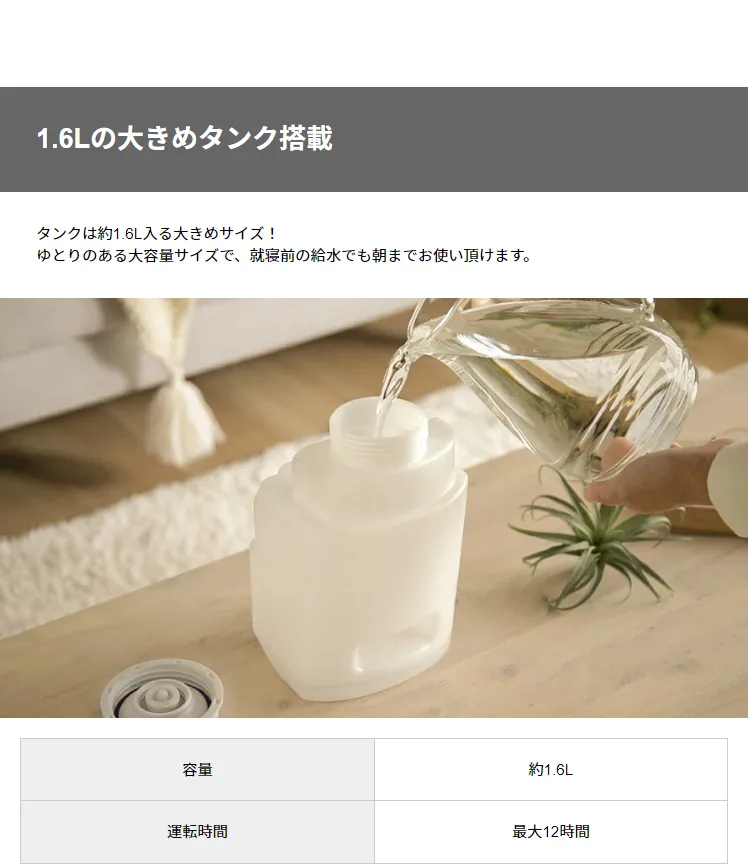Select the 容量 table header cell
The width and height of the screenshot is (748, 865).
[197, 770]
